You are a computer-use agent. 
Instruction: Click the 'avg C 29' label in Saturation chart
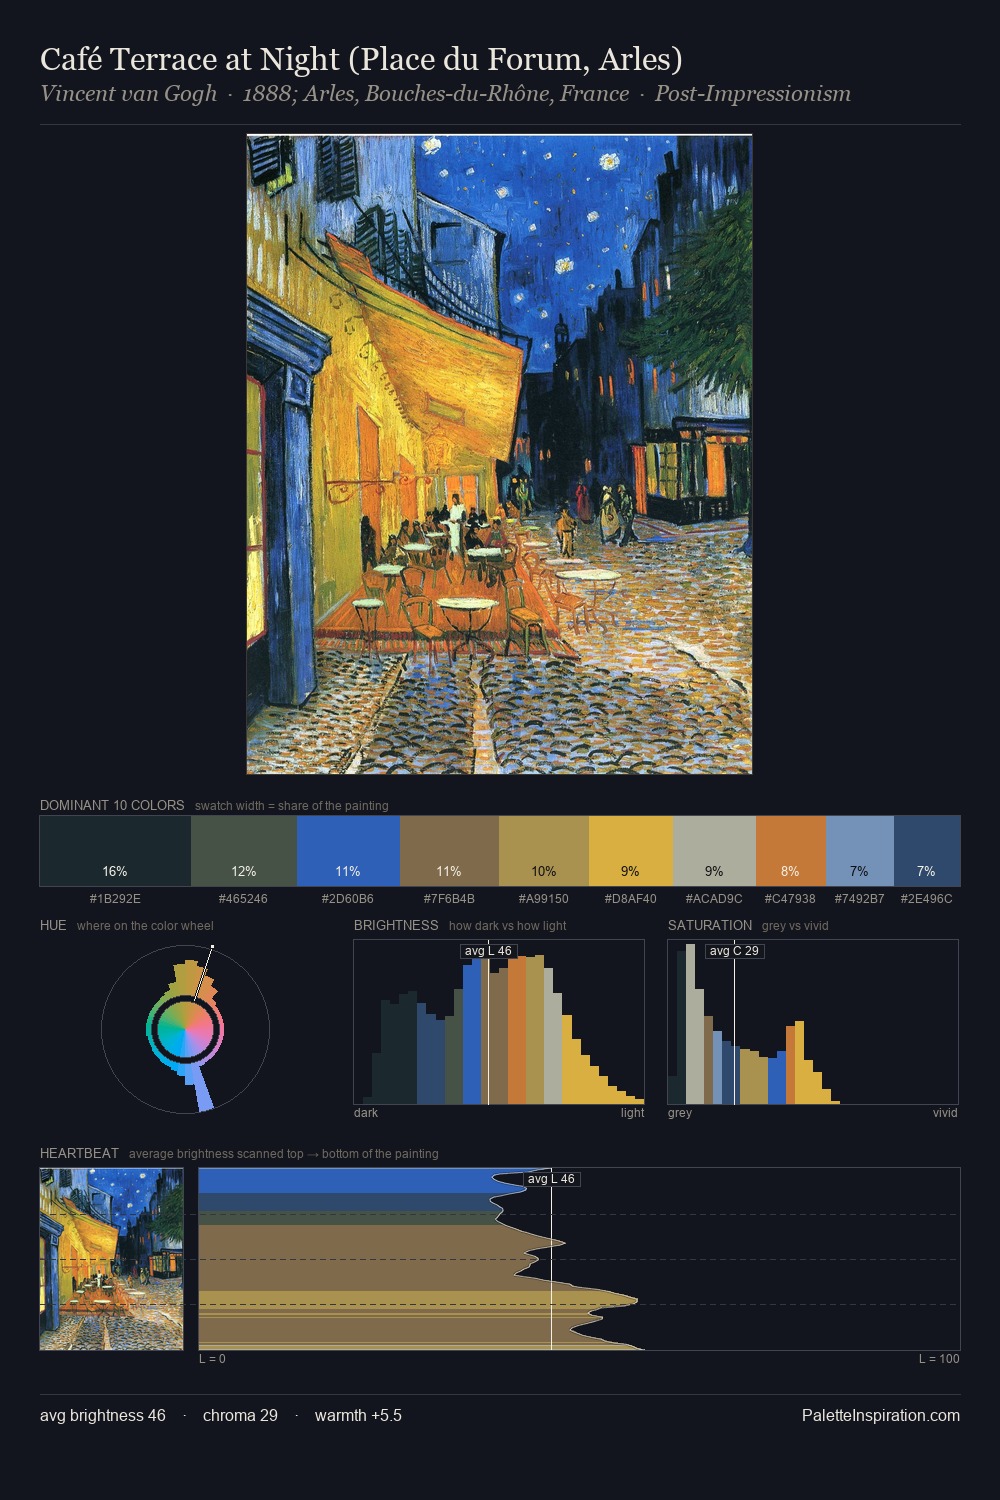[x=734, y=951]
